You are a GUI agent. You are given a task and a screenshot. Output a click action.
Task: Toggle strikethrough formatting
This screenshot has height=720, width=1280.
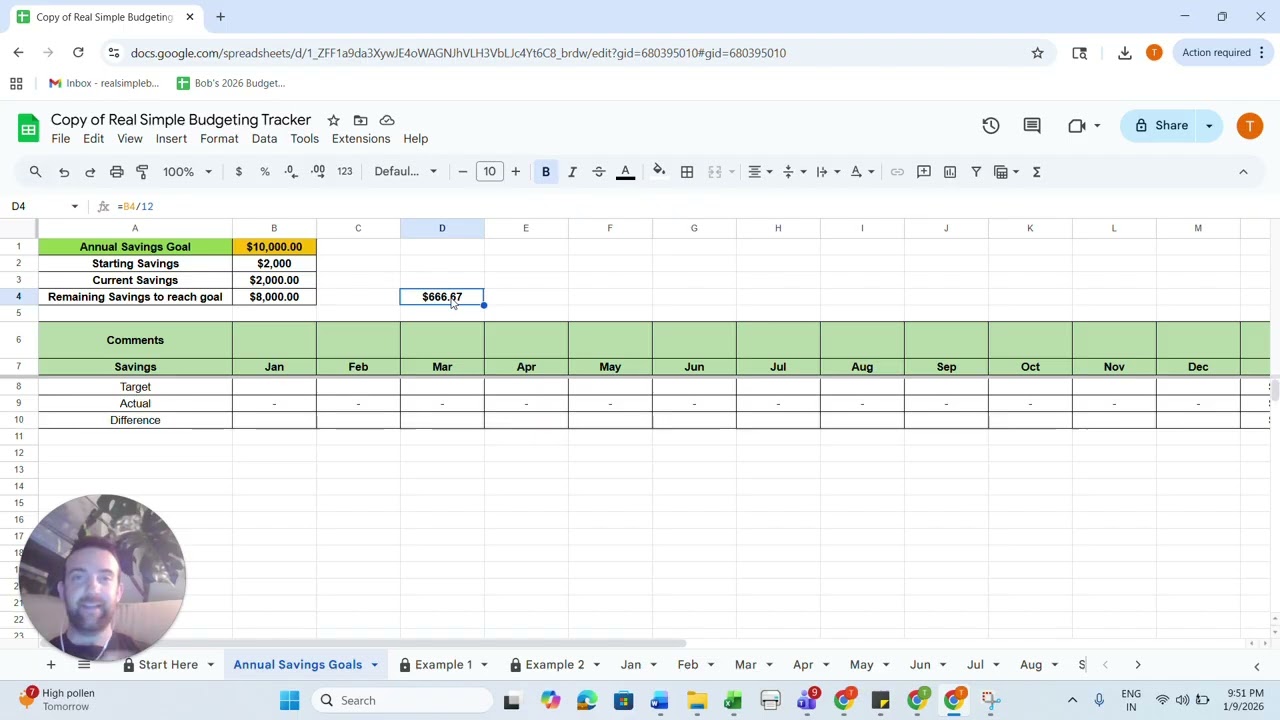coord(599,172)
